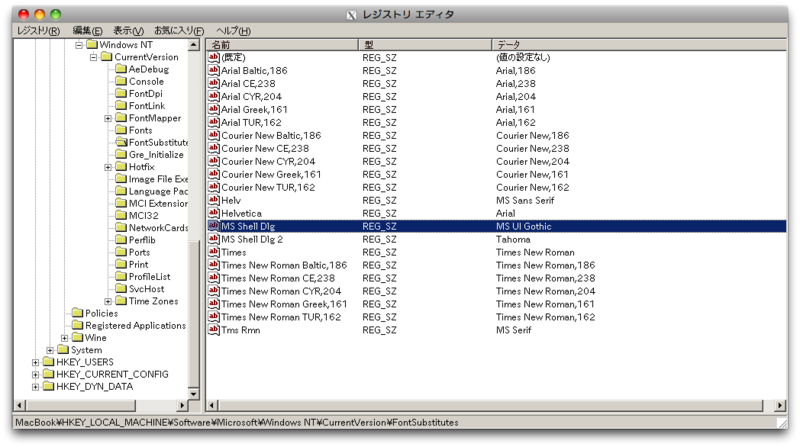Click the yellow minimize window button

click(39, 14)
